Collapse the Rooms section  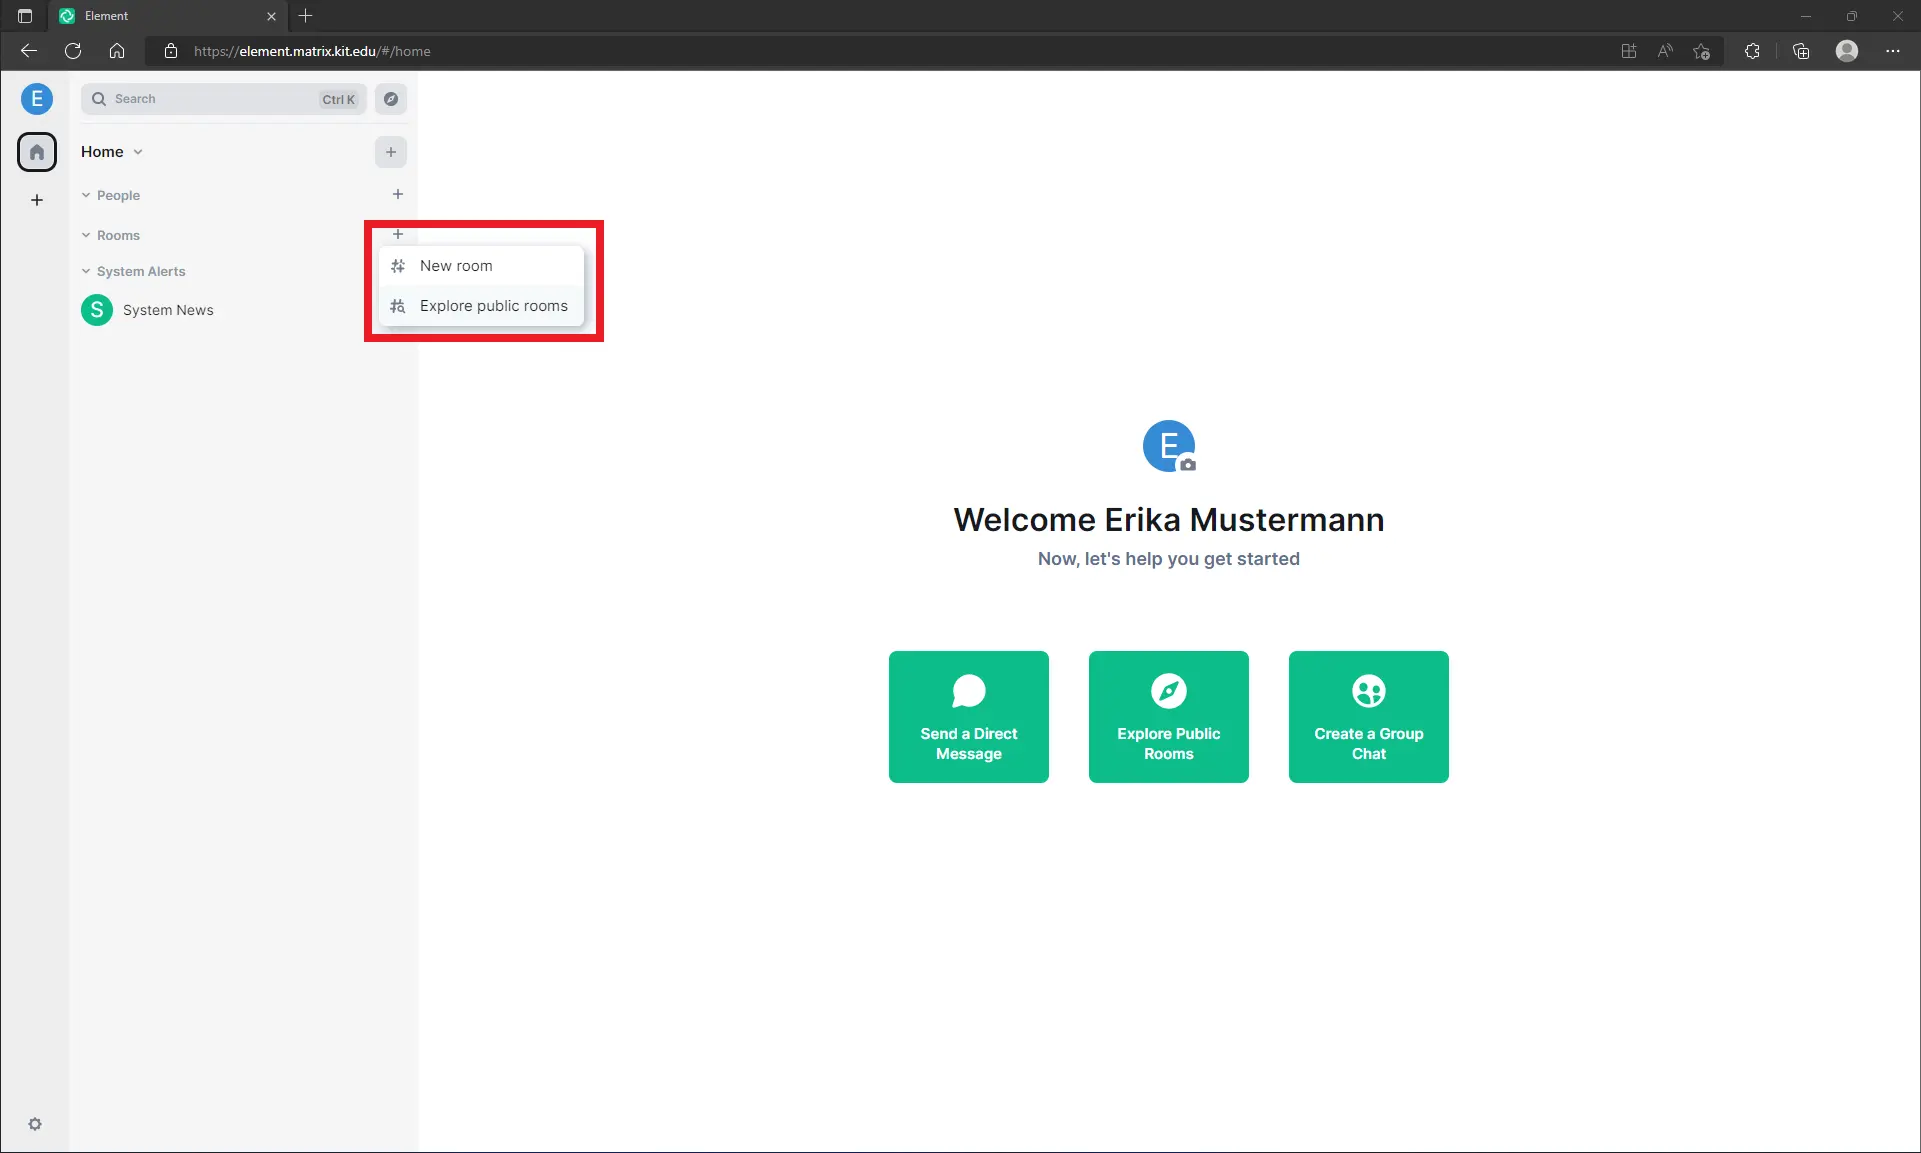(x=86, y=235)
